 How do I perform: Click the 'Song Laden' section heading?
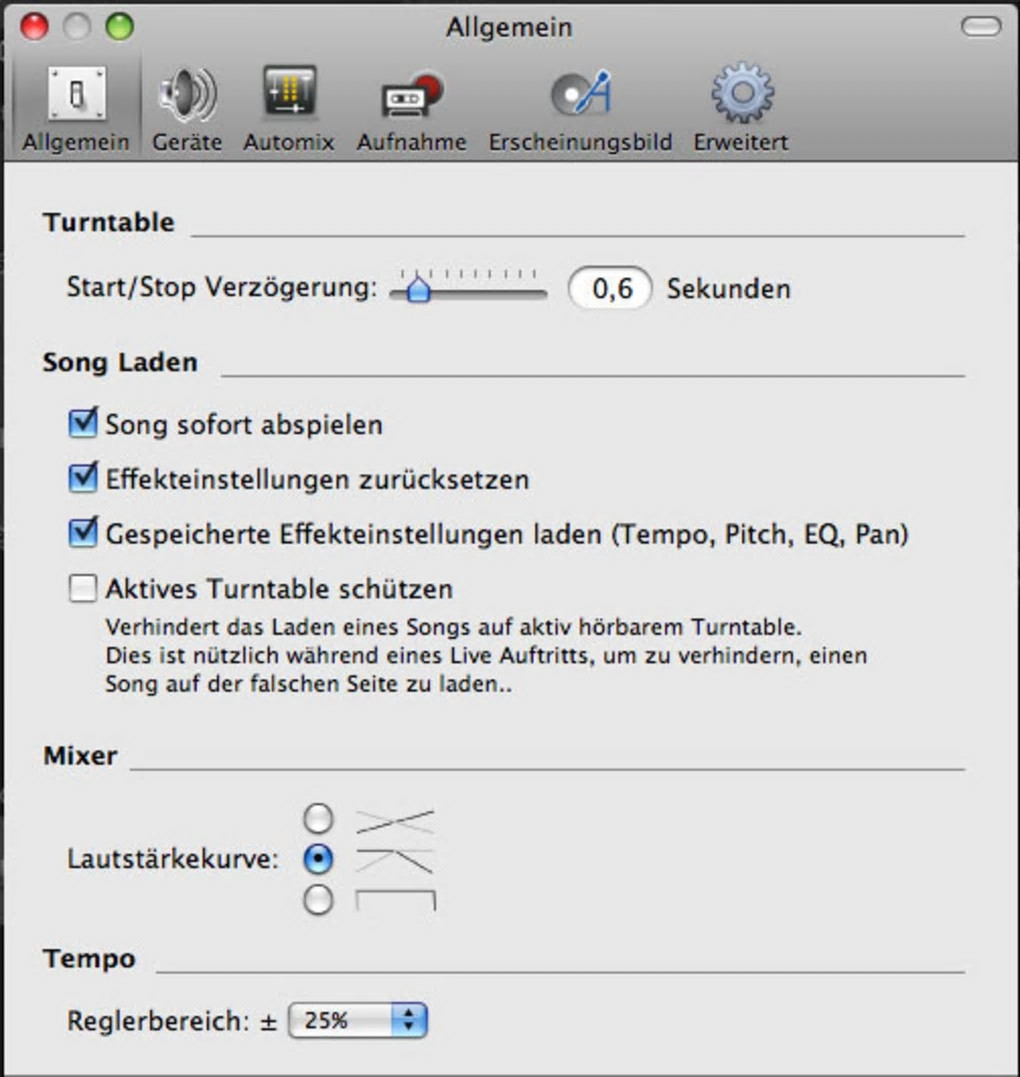pyautogui.click(x=120, y=362)
